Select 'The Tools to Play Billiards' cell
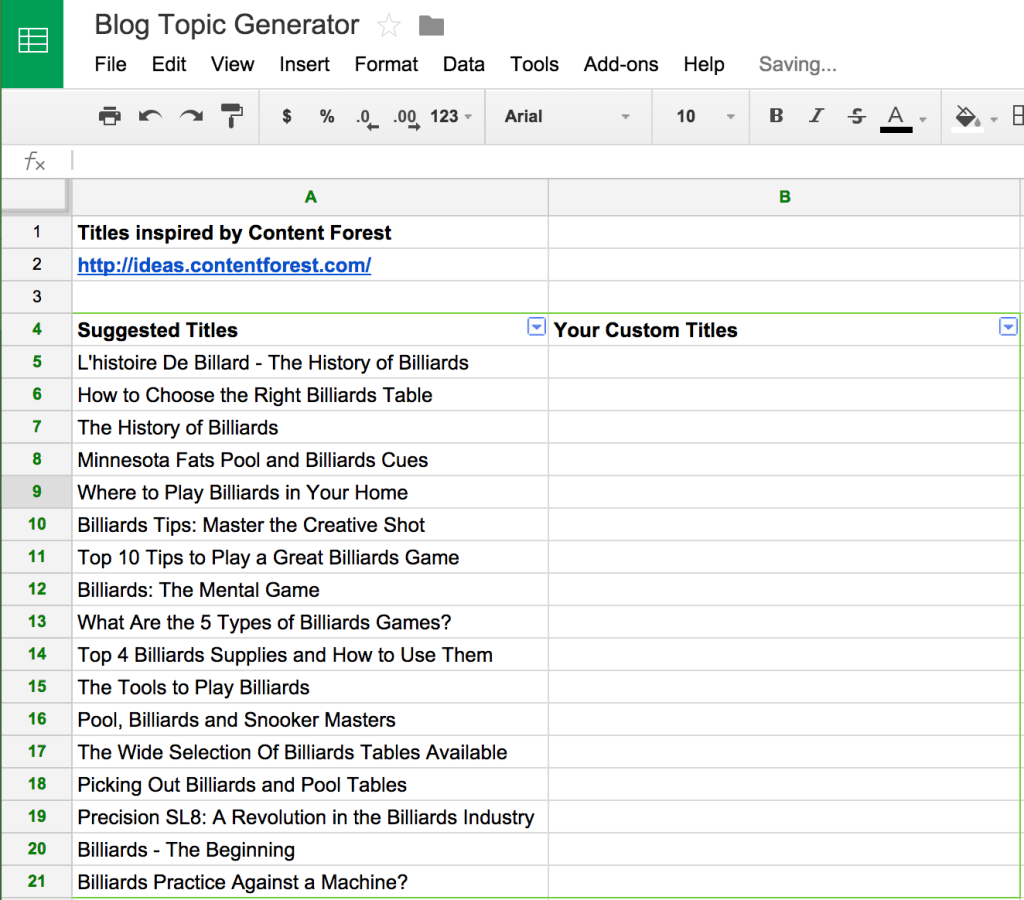Image resolution: width=1024 pixels, height=900 pixels. coord(310,687)
